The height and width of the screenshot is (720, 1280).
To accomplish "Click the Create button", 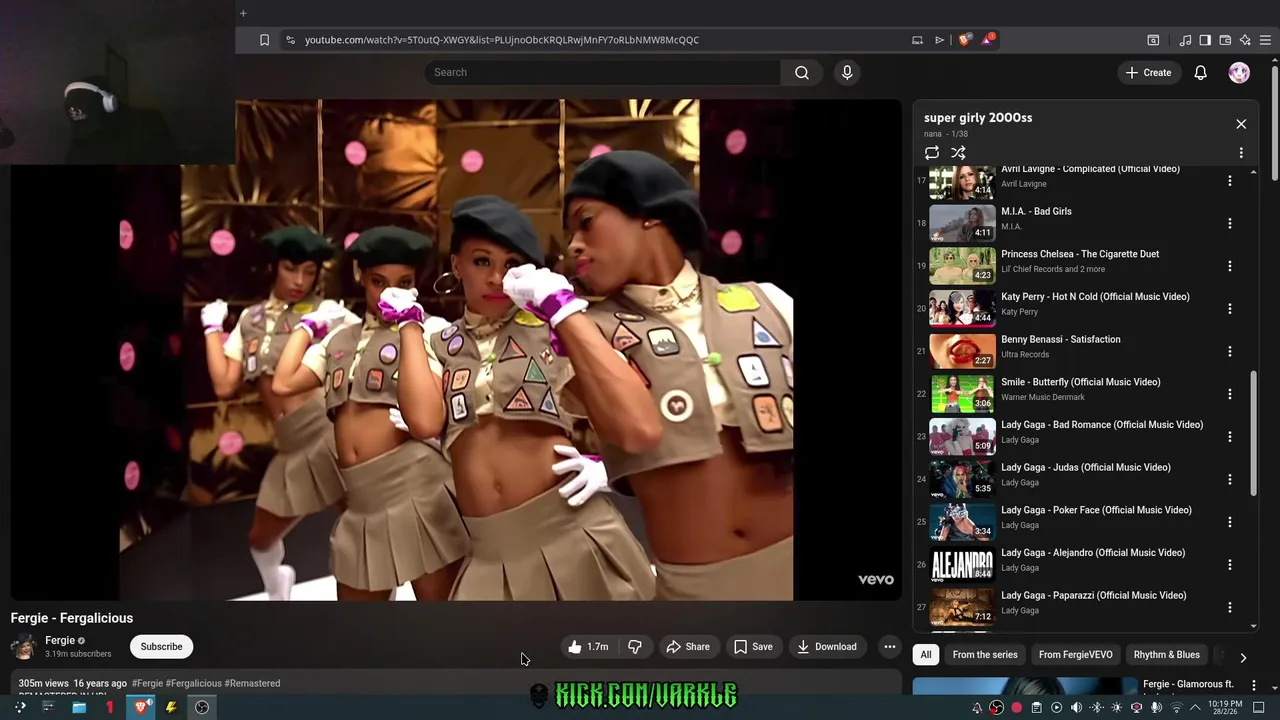I will point(1148,73).
